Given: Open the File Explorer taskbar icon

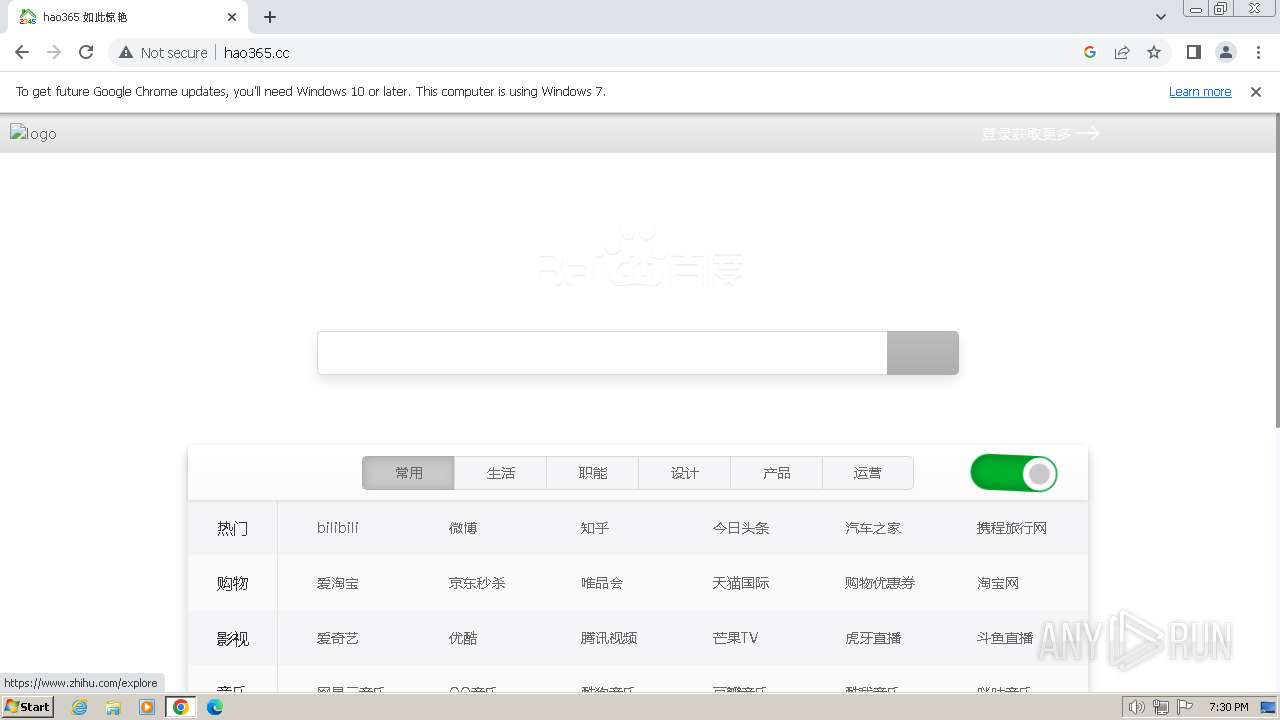Looking at the screenshot, I should coord(113,707).
